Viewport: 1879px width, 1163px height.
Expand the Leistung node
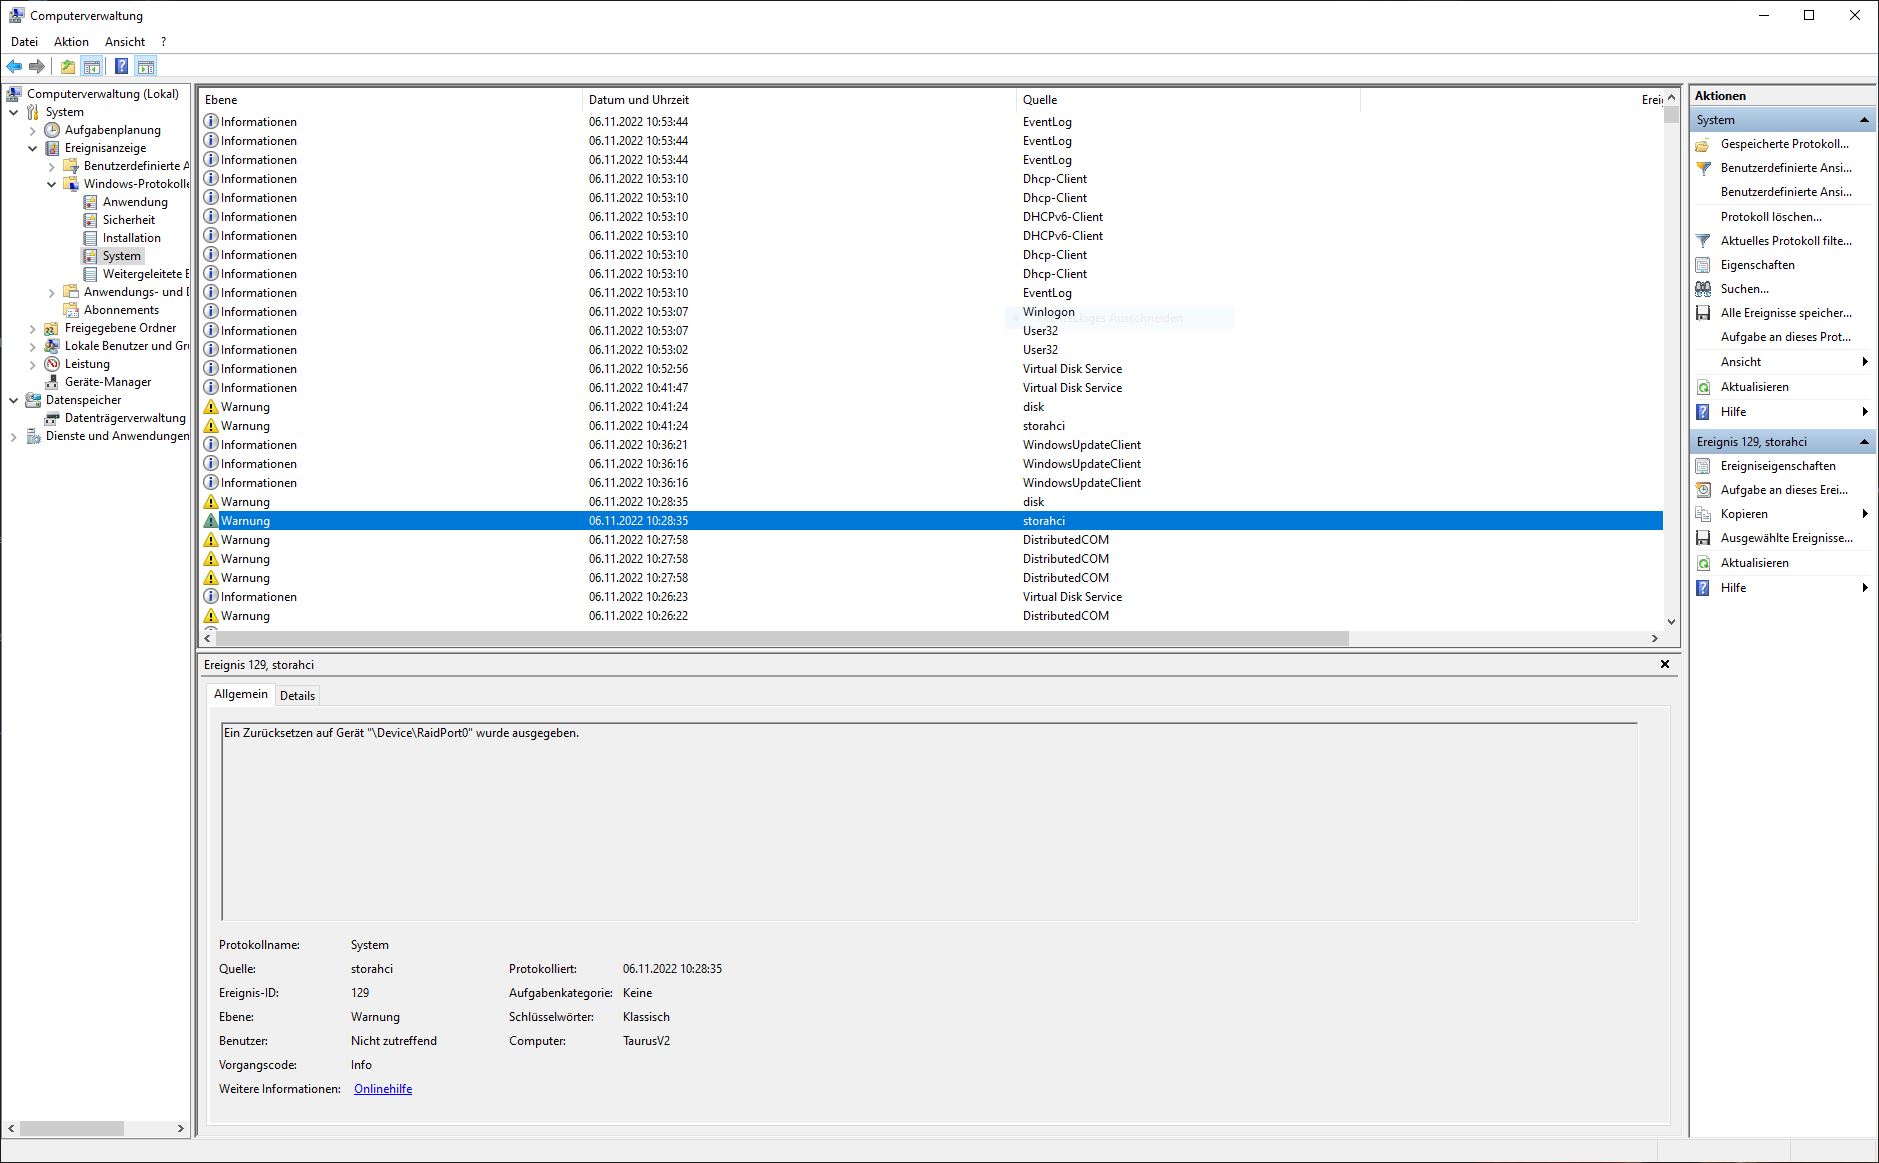click(33, 364)
